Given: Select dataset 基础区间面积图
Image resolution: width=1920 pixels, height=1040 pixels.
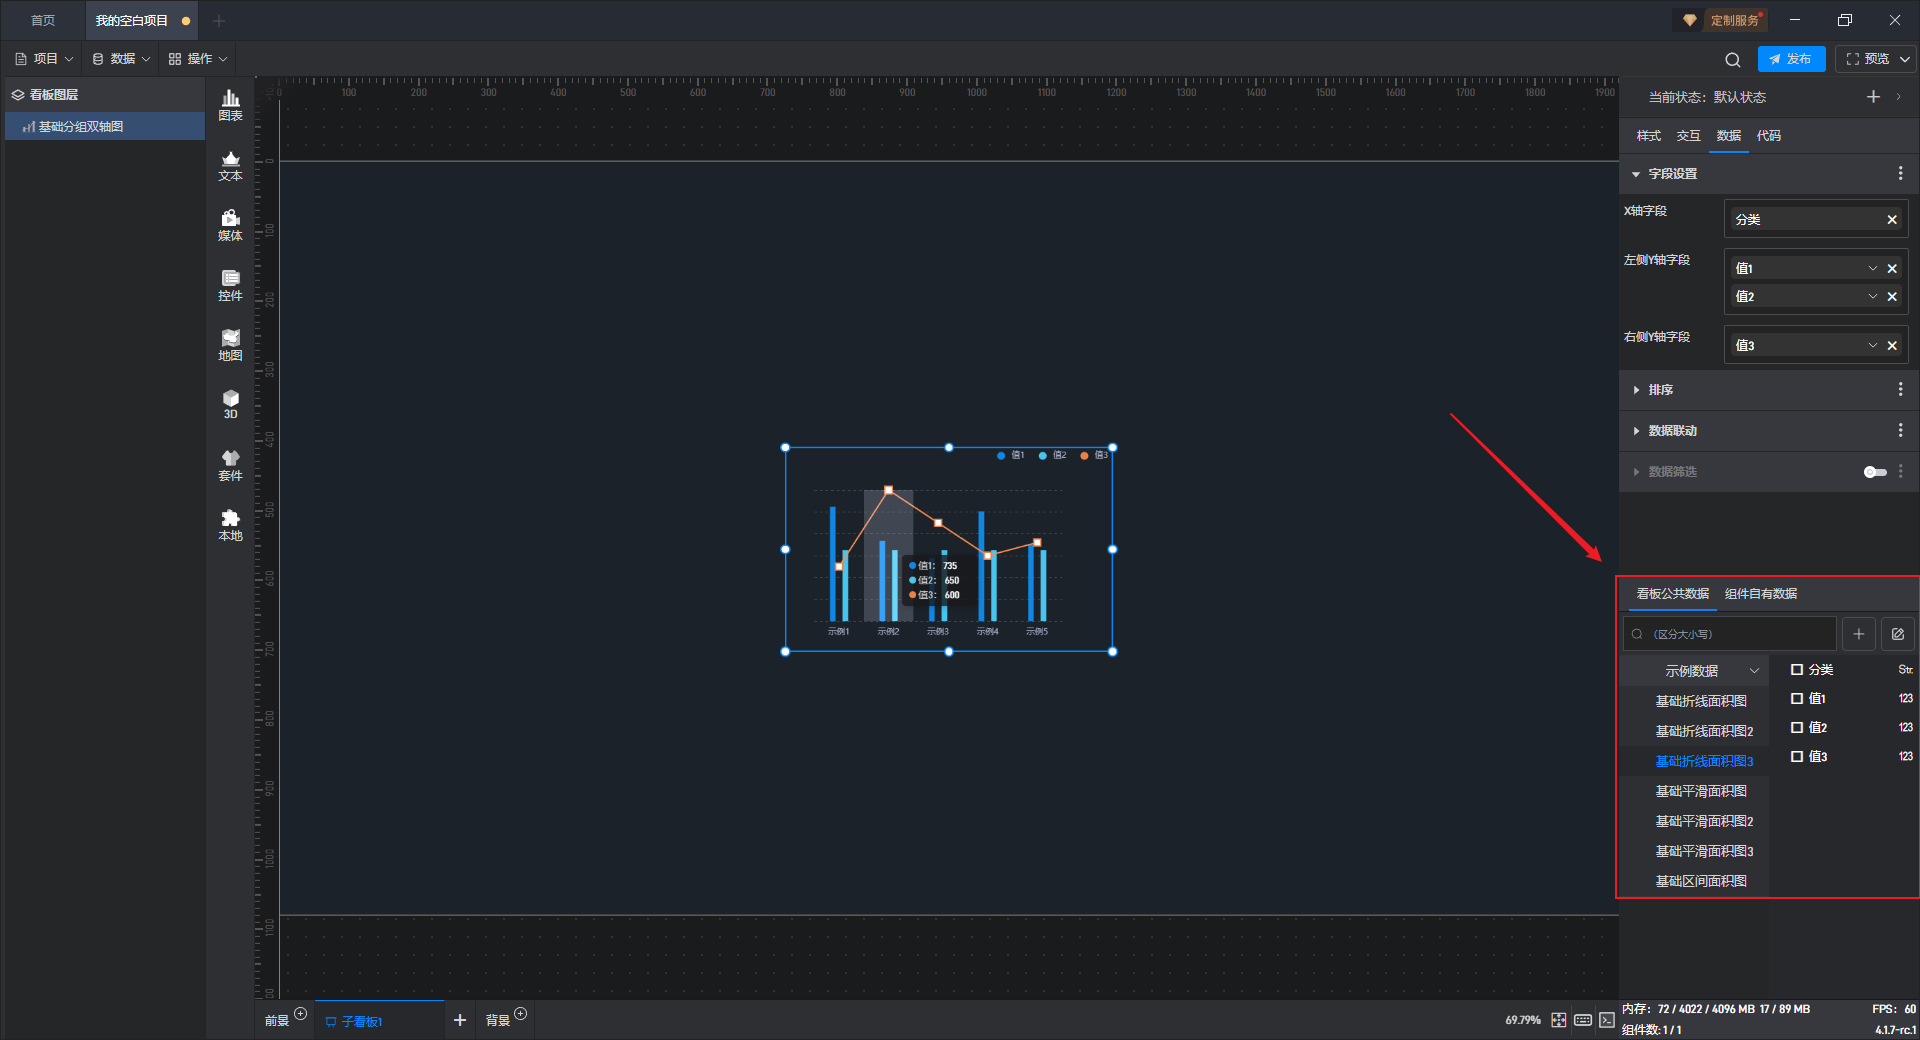Looking at the screenshot, I should 1701,881.
